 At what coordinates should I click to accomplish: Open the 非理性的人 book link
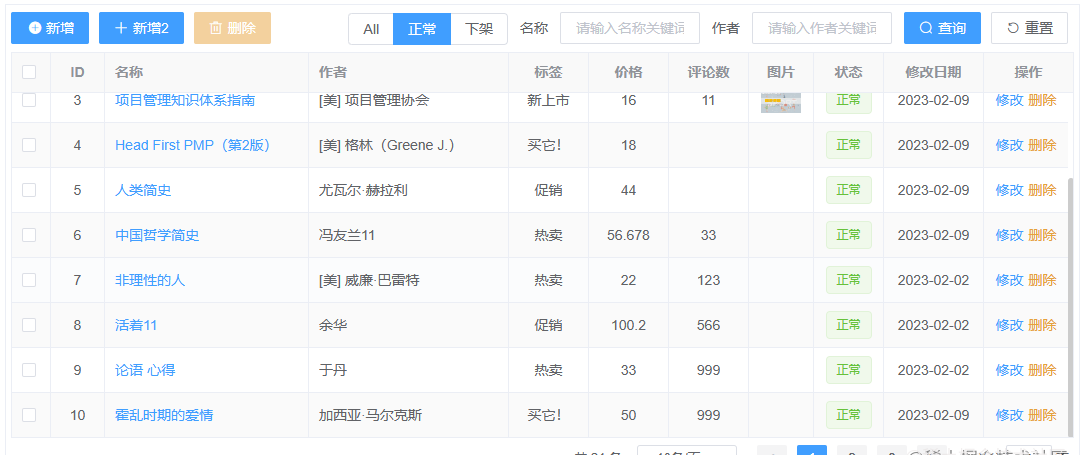pos(150,280)
